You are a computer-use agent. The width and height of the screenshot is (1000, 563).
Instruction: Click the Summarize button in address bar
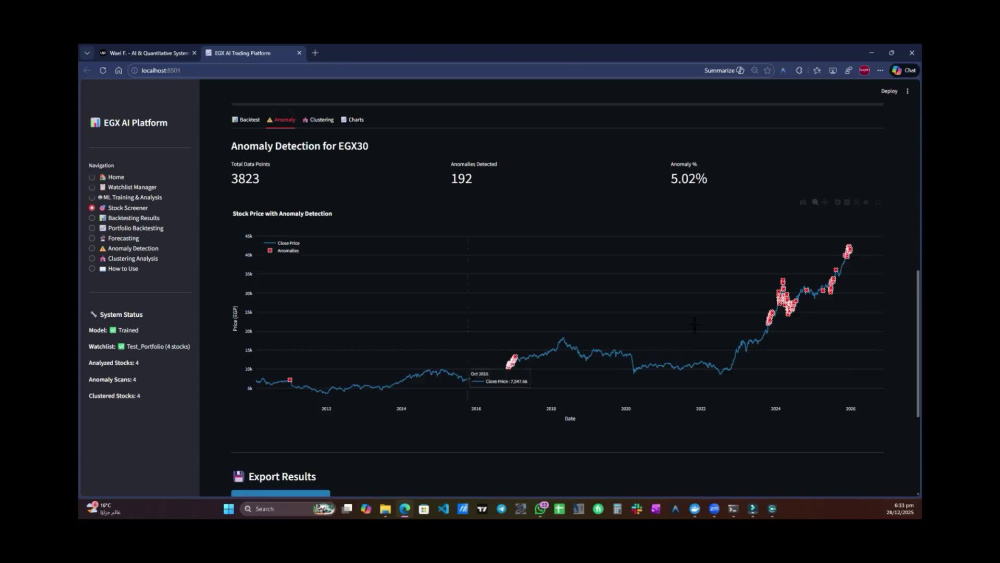click(724, 71)
